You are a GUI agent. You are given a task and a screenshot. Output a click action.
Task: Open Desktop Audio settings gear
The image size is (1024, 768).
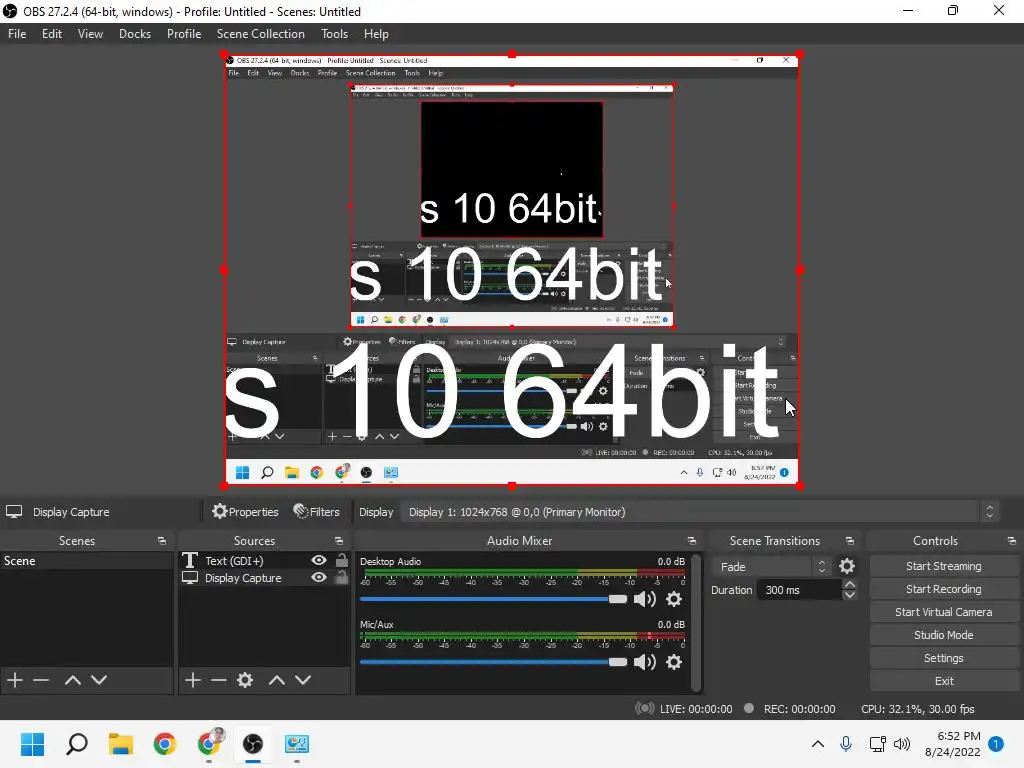674,599
